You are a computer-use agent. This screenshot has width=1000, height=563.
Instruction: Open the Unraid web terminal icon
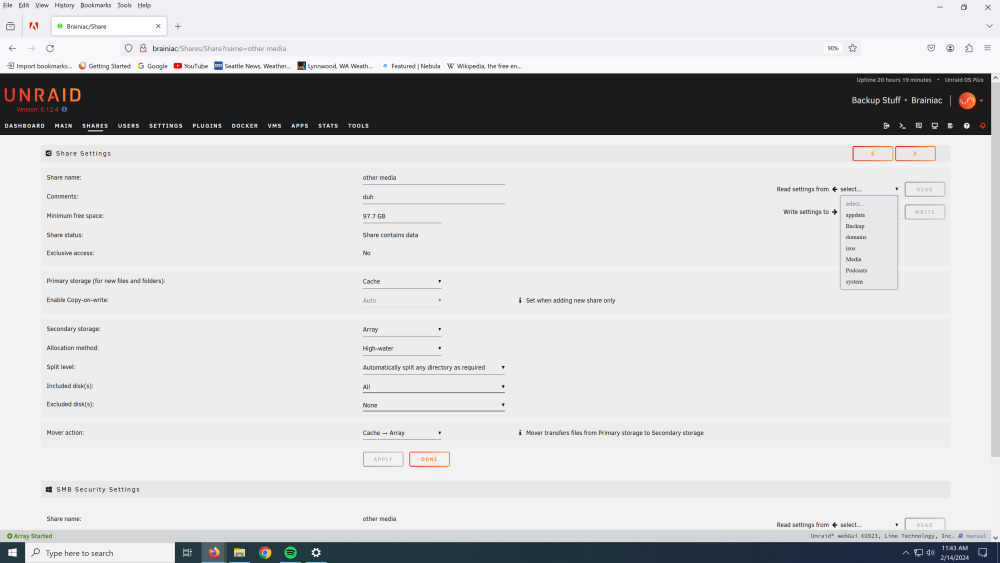[902, 126]
